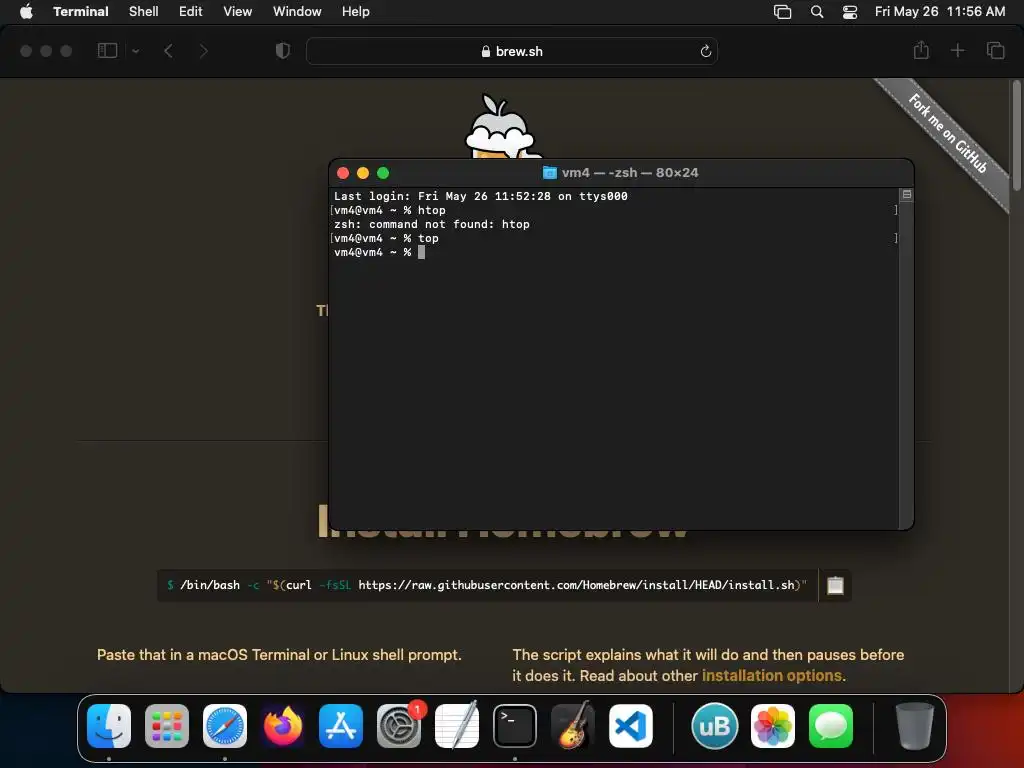Click the Last login line in Terminal

pyautogui.click(x=481, y=196)
